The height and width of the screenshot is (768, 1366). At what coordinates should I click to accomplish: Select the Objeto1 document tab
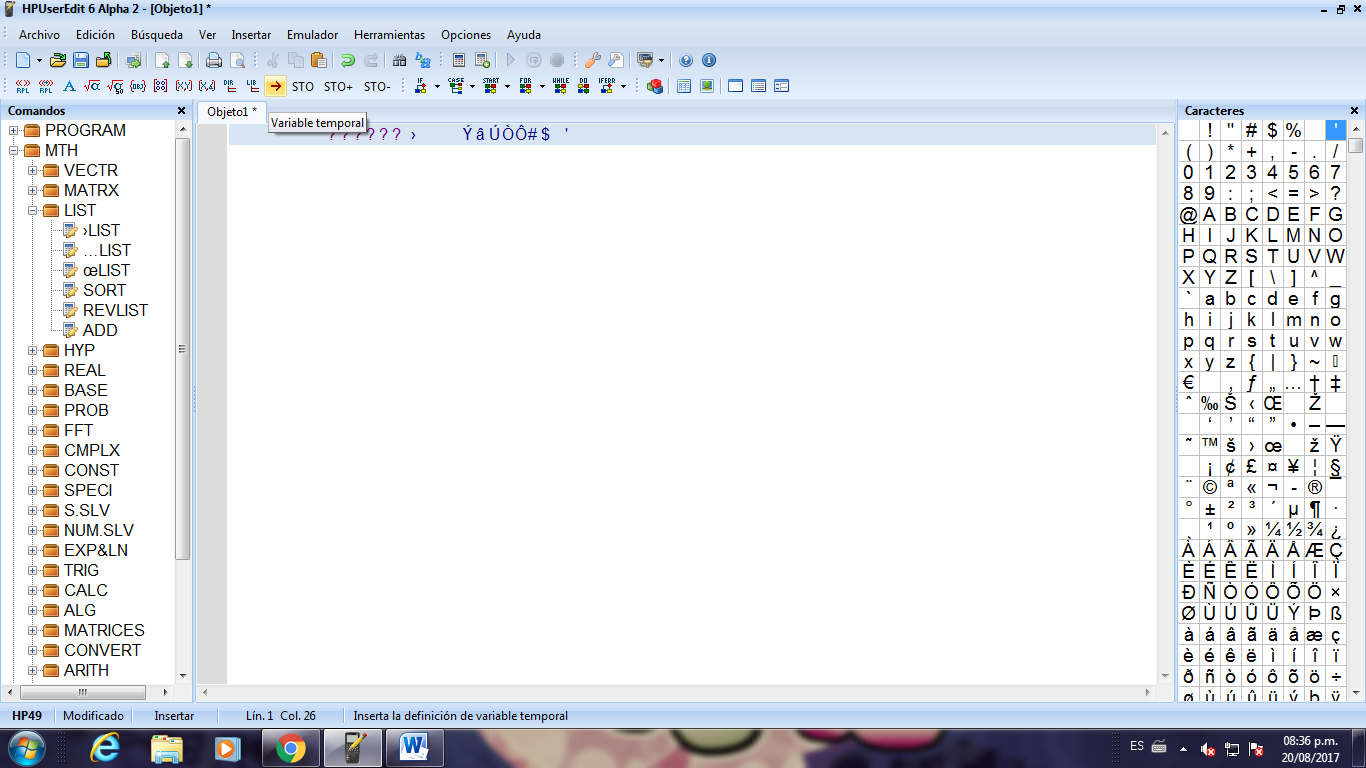pyautogui.click(x=231, y=112)
